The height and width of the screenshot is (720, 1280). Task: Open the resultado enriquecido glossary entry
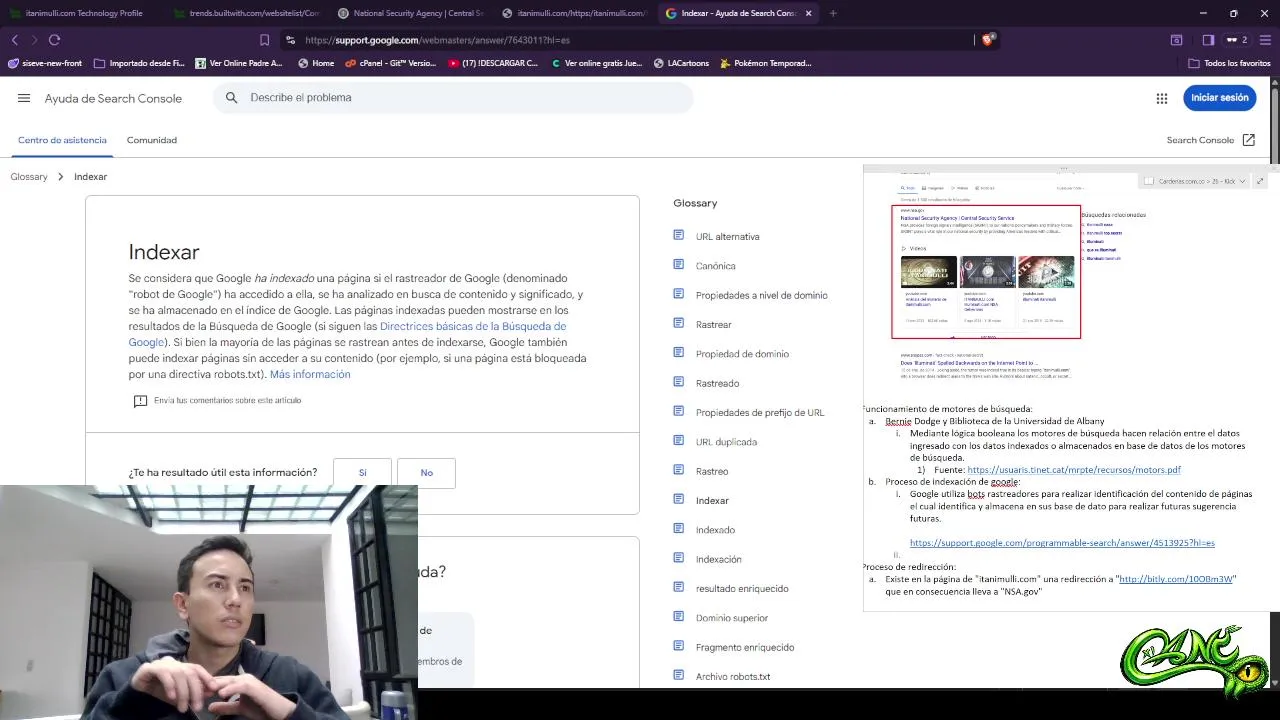pyautogui.click(x=742, y=588)
